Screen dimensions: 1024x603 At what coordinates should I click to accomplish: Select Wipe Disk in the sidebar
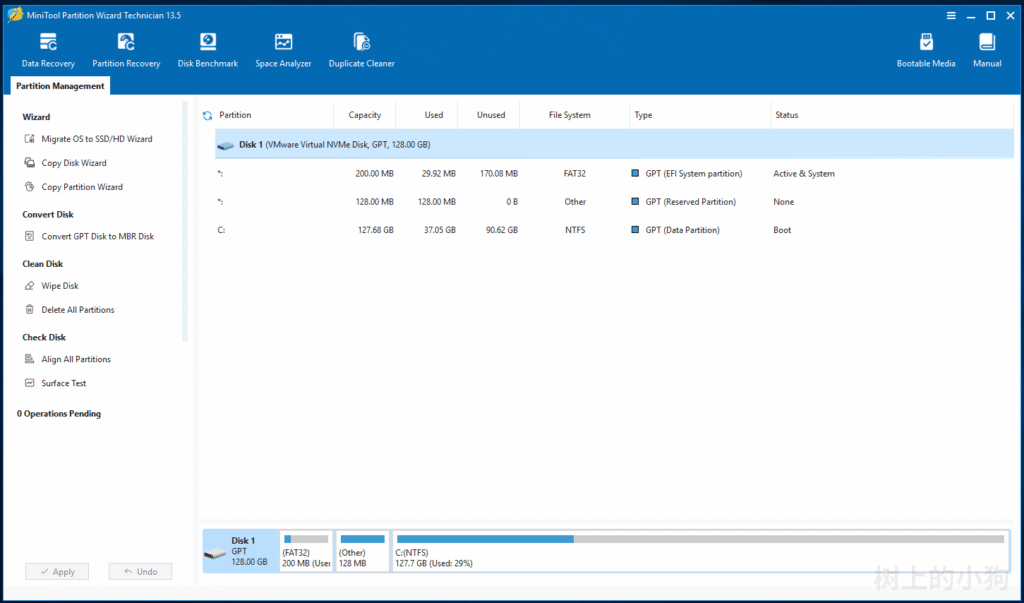[x=59, y=286]
